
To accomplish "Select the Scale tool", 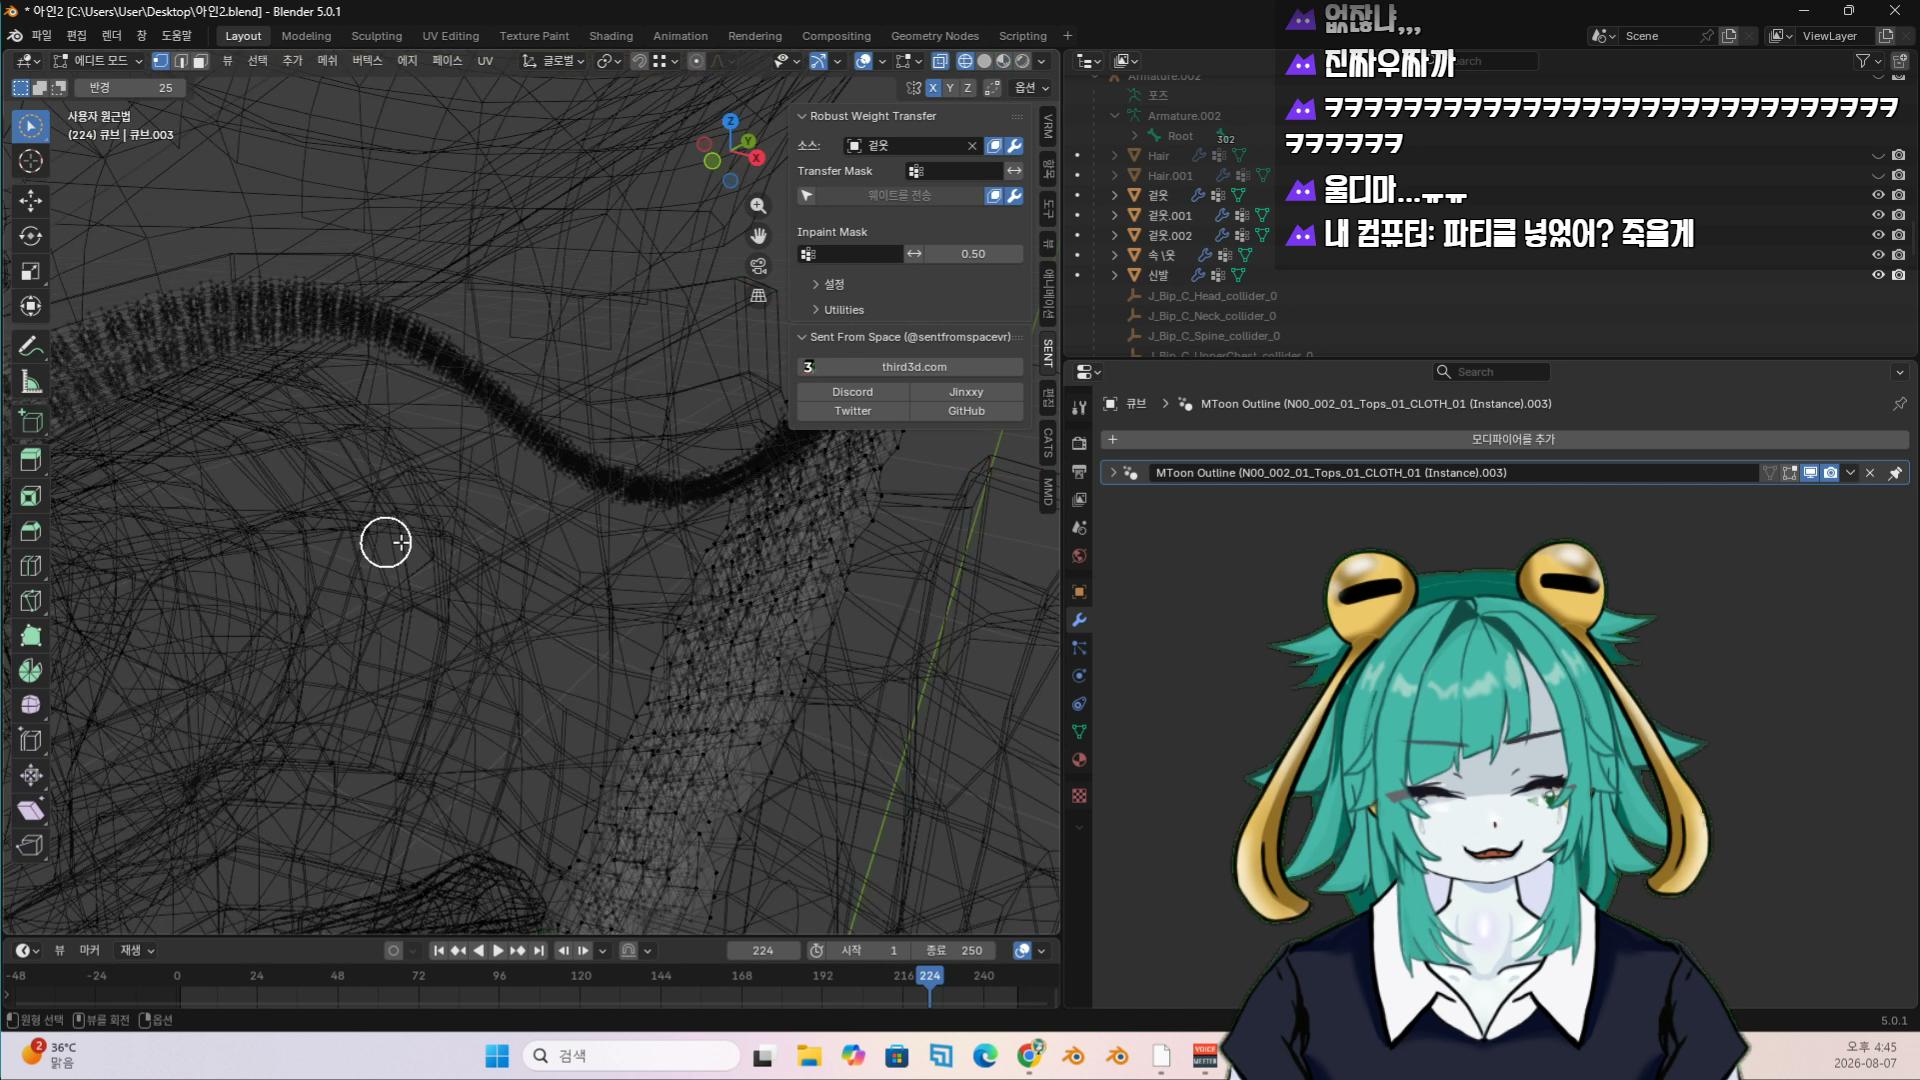I will [x=31, y=271].
